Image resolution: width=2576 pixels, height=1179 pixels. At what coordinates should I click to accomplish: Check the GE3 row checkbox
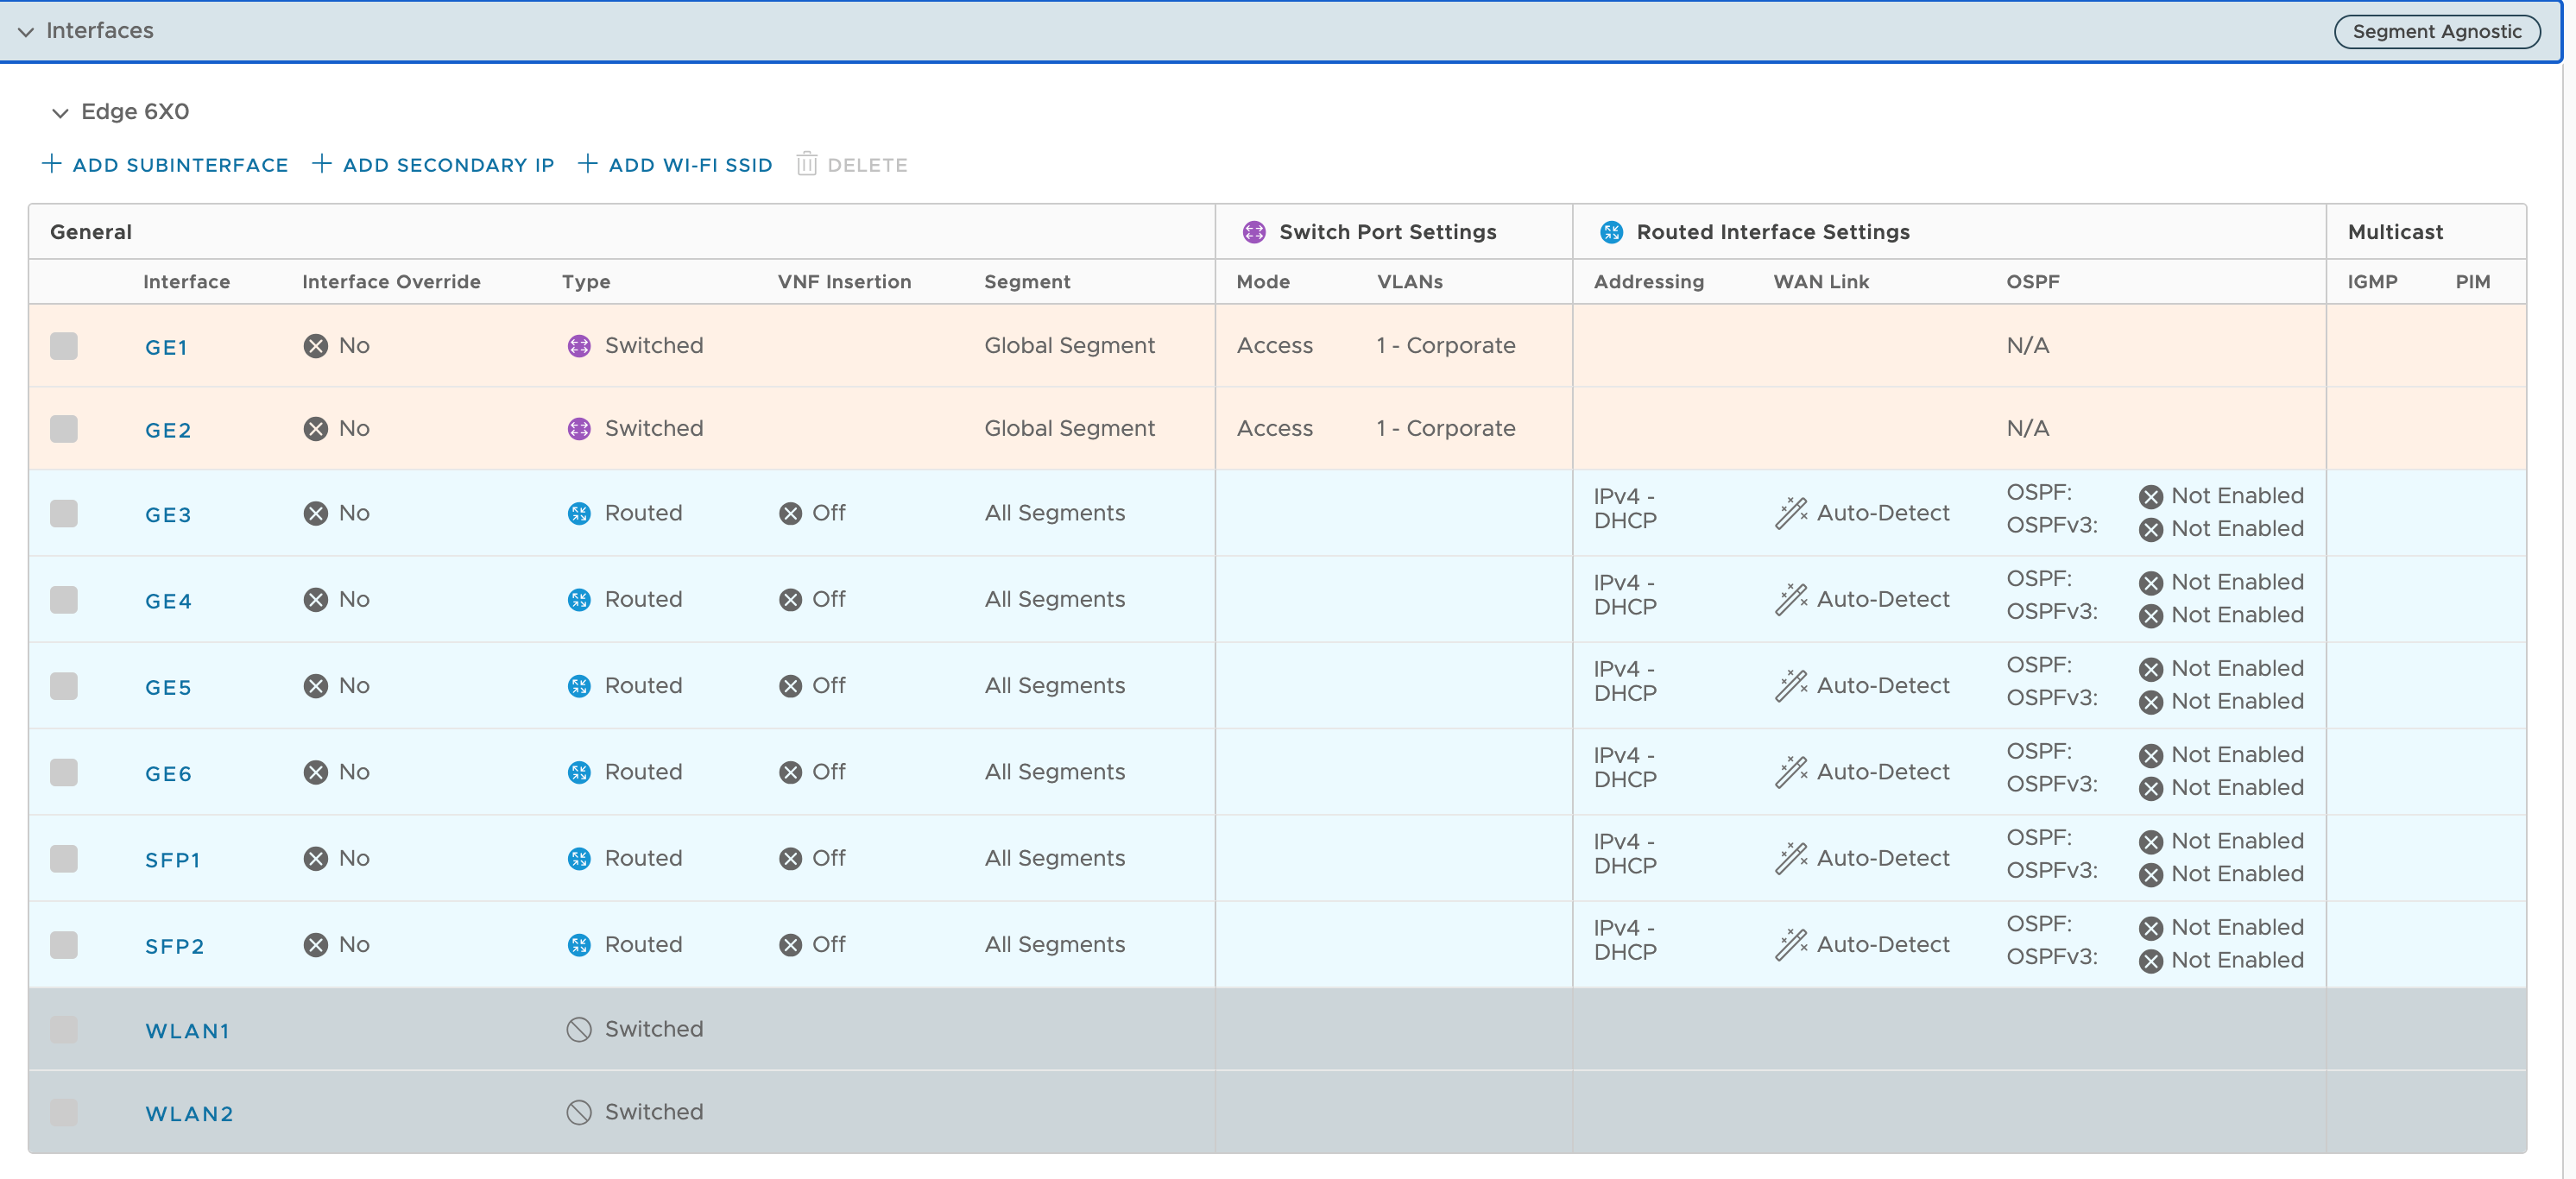coord(64,513)
